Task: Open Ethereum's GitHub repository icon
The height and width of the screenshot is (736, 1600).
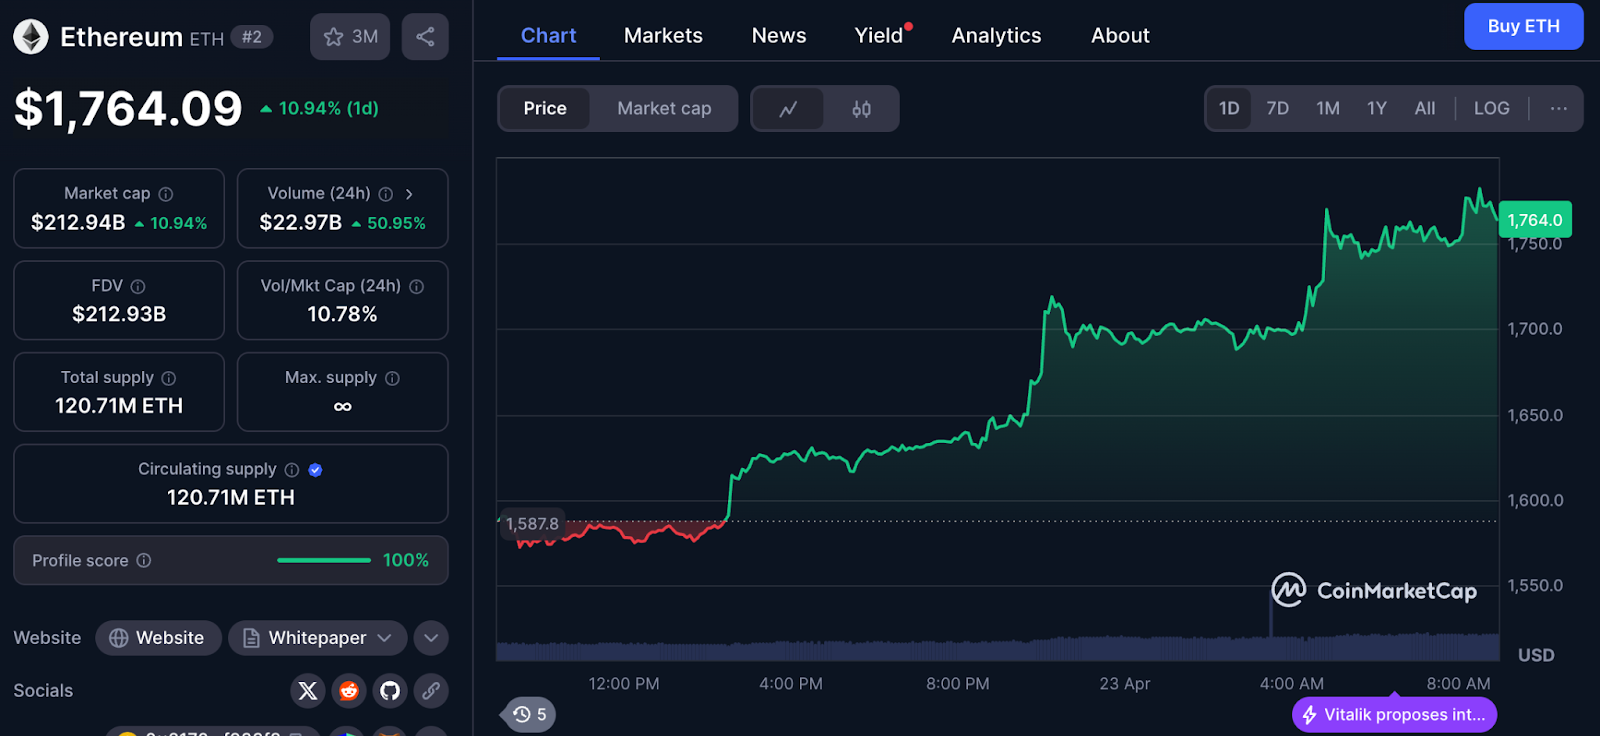Action: click(x=390, y=690)
